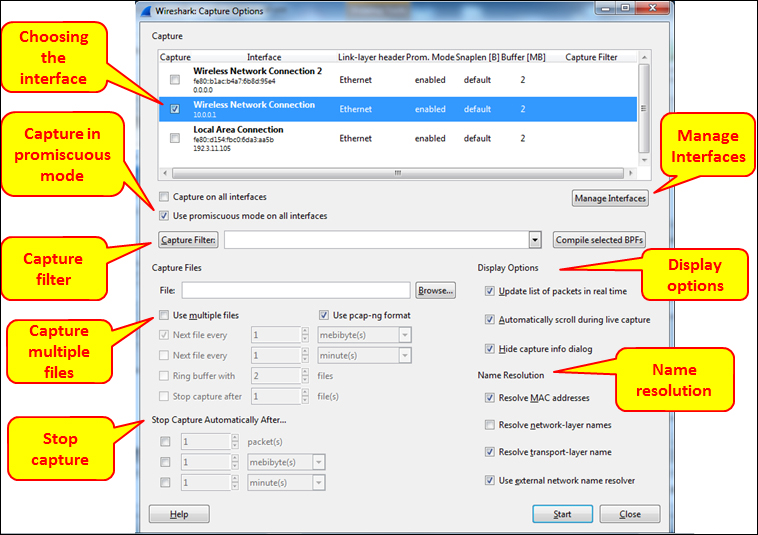This screenshot has width=758, height=535.
Task: Enable stop capture after mebibyte(s) checkbox
Action: tap(165, 462)
